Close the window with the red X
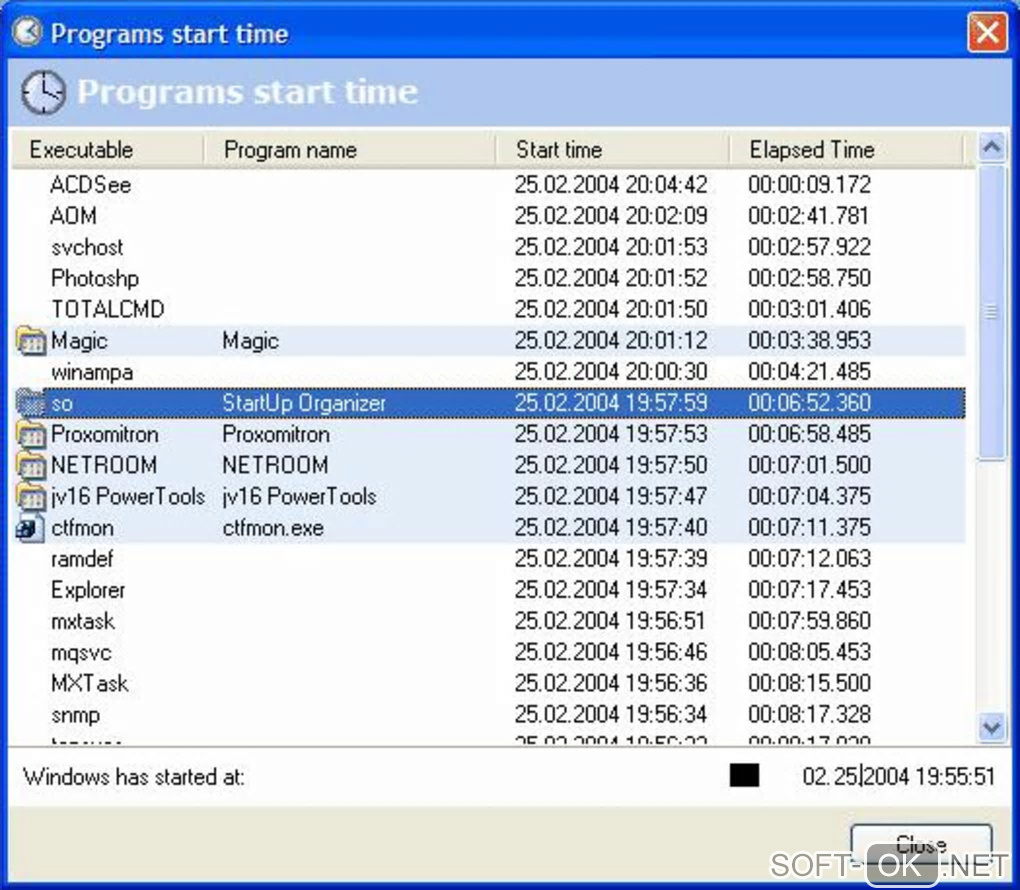The height and width of the screenshot is (890, 1020). tap(987, 33)
